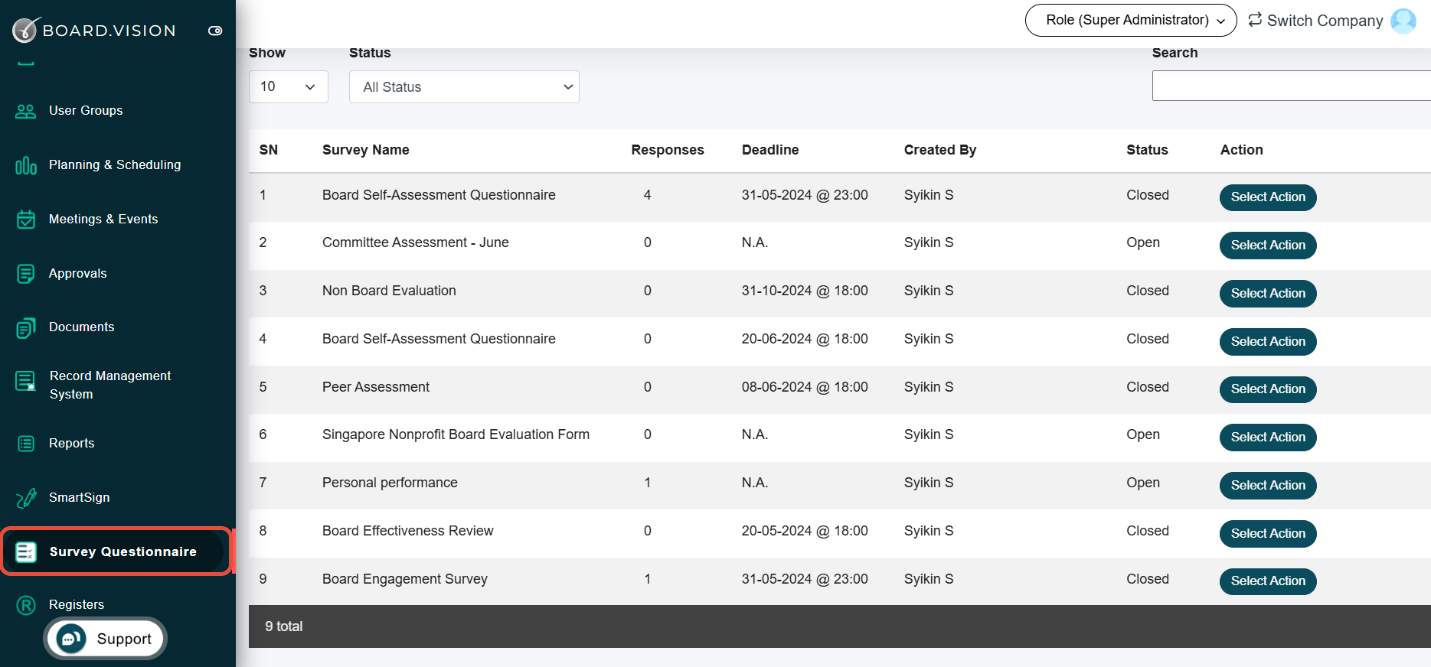Screen dimensions: 1431x667
Task: Click deadline '20-06-2024 @ 18:00'
Action: (805, 338)
